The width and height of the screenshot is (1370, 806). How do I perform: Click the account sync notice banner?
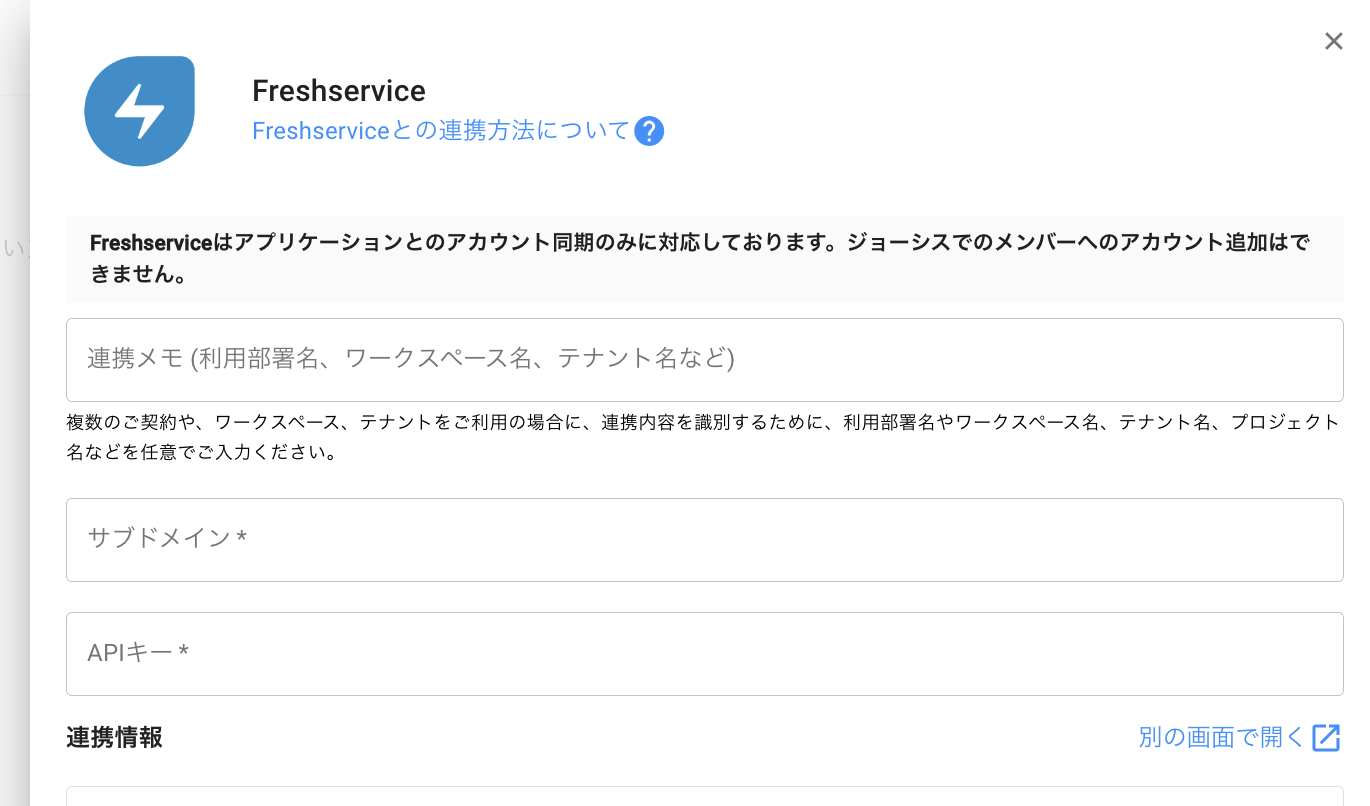(704, 259)
